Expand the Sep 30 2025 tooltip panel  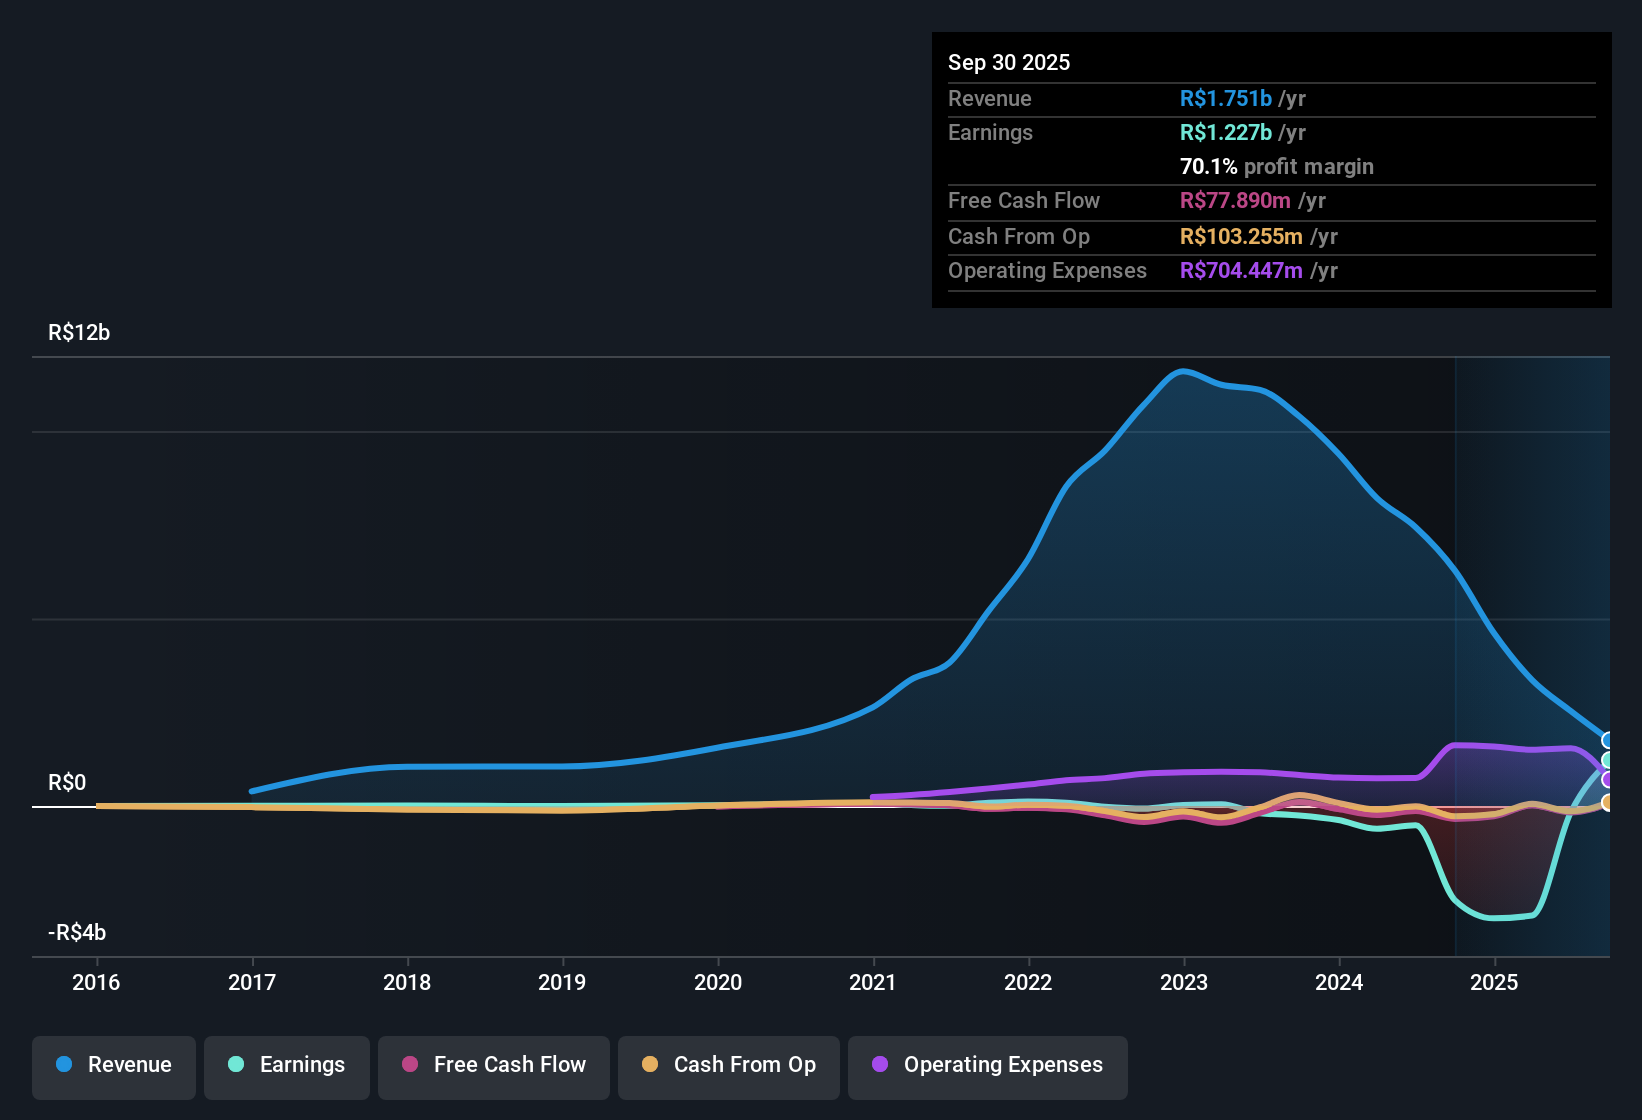1009,62
